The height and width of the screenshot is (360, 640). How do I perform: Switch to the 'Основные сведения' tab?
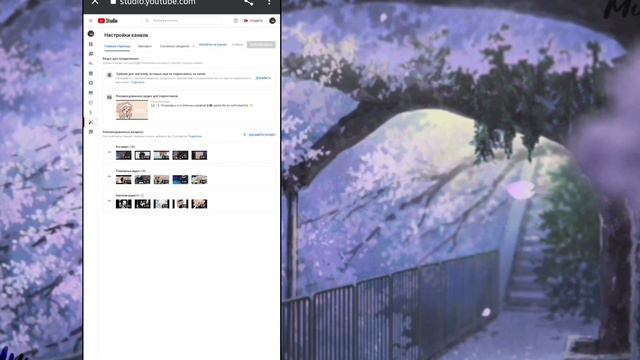pyautogui.click(x=175, y=46)
